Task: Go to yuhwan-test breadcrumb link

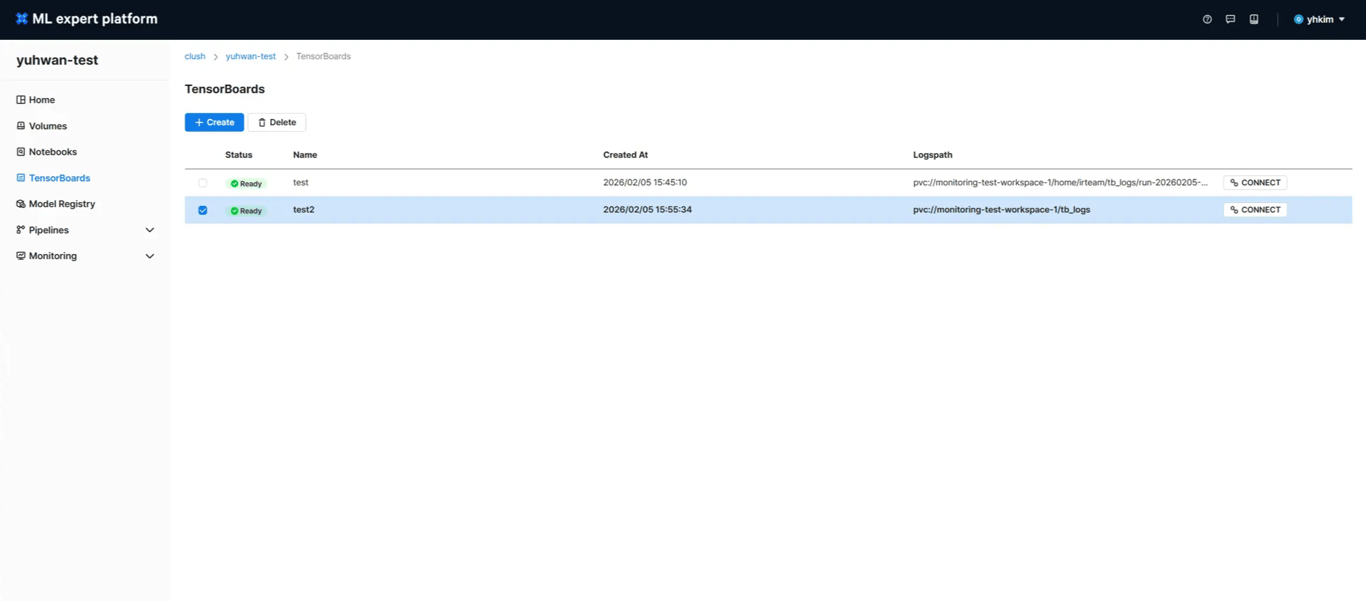Action: coord(251,56)
